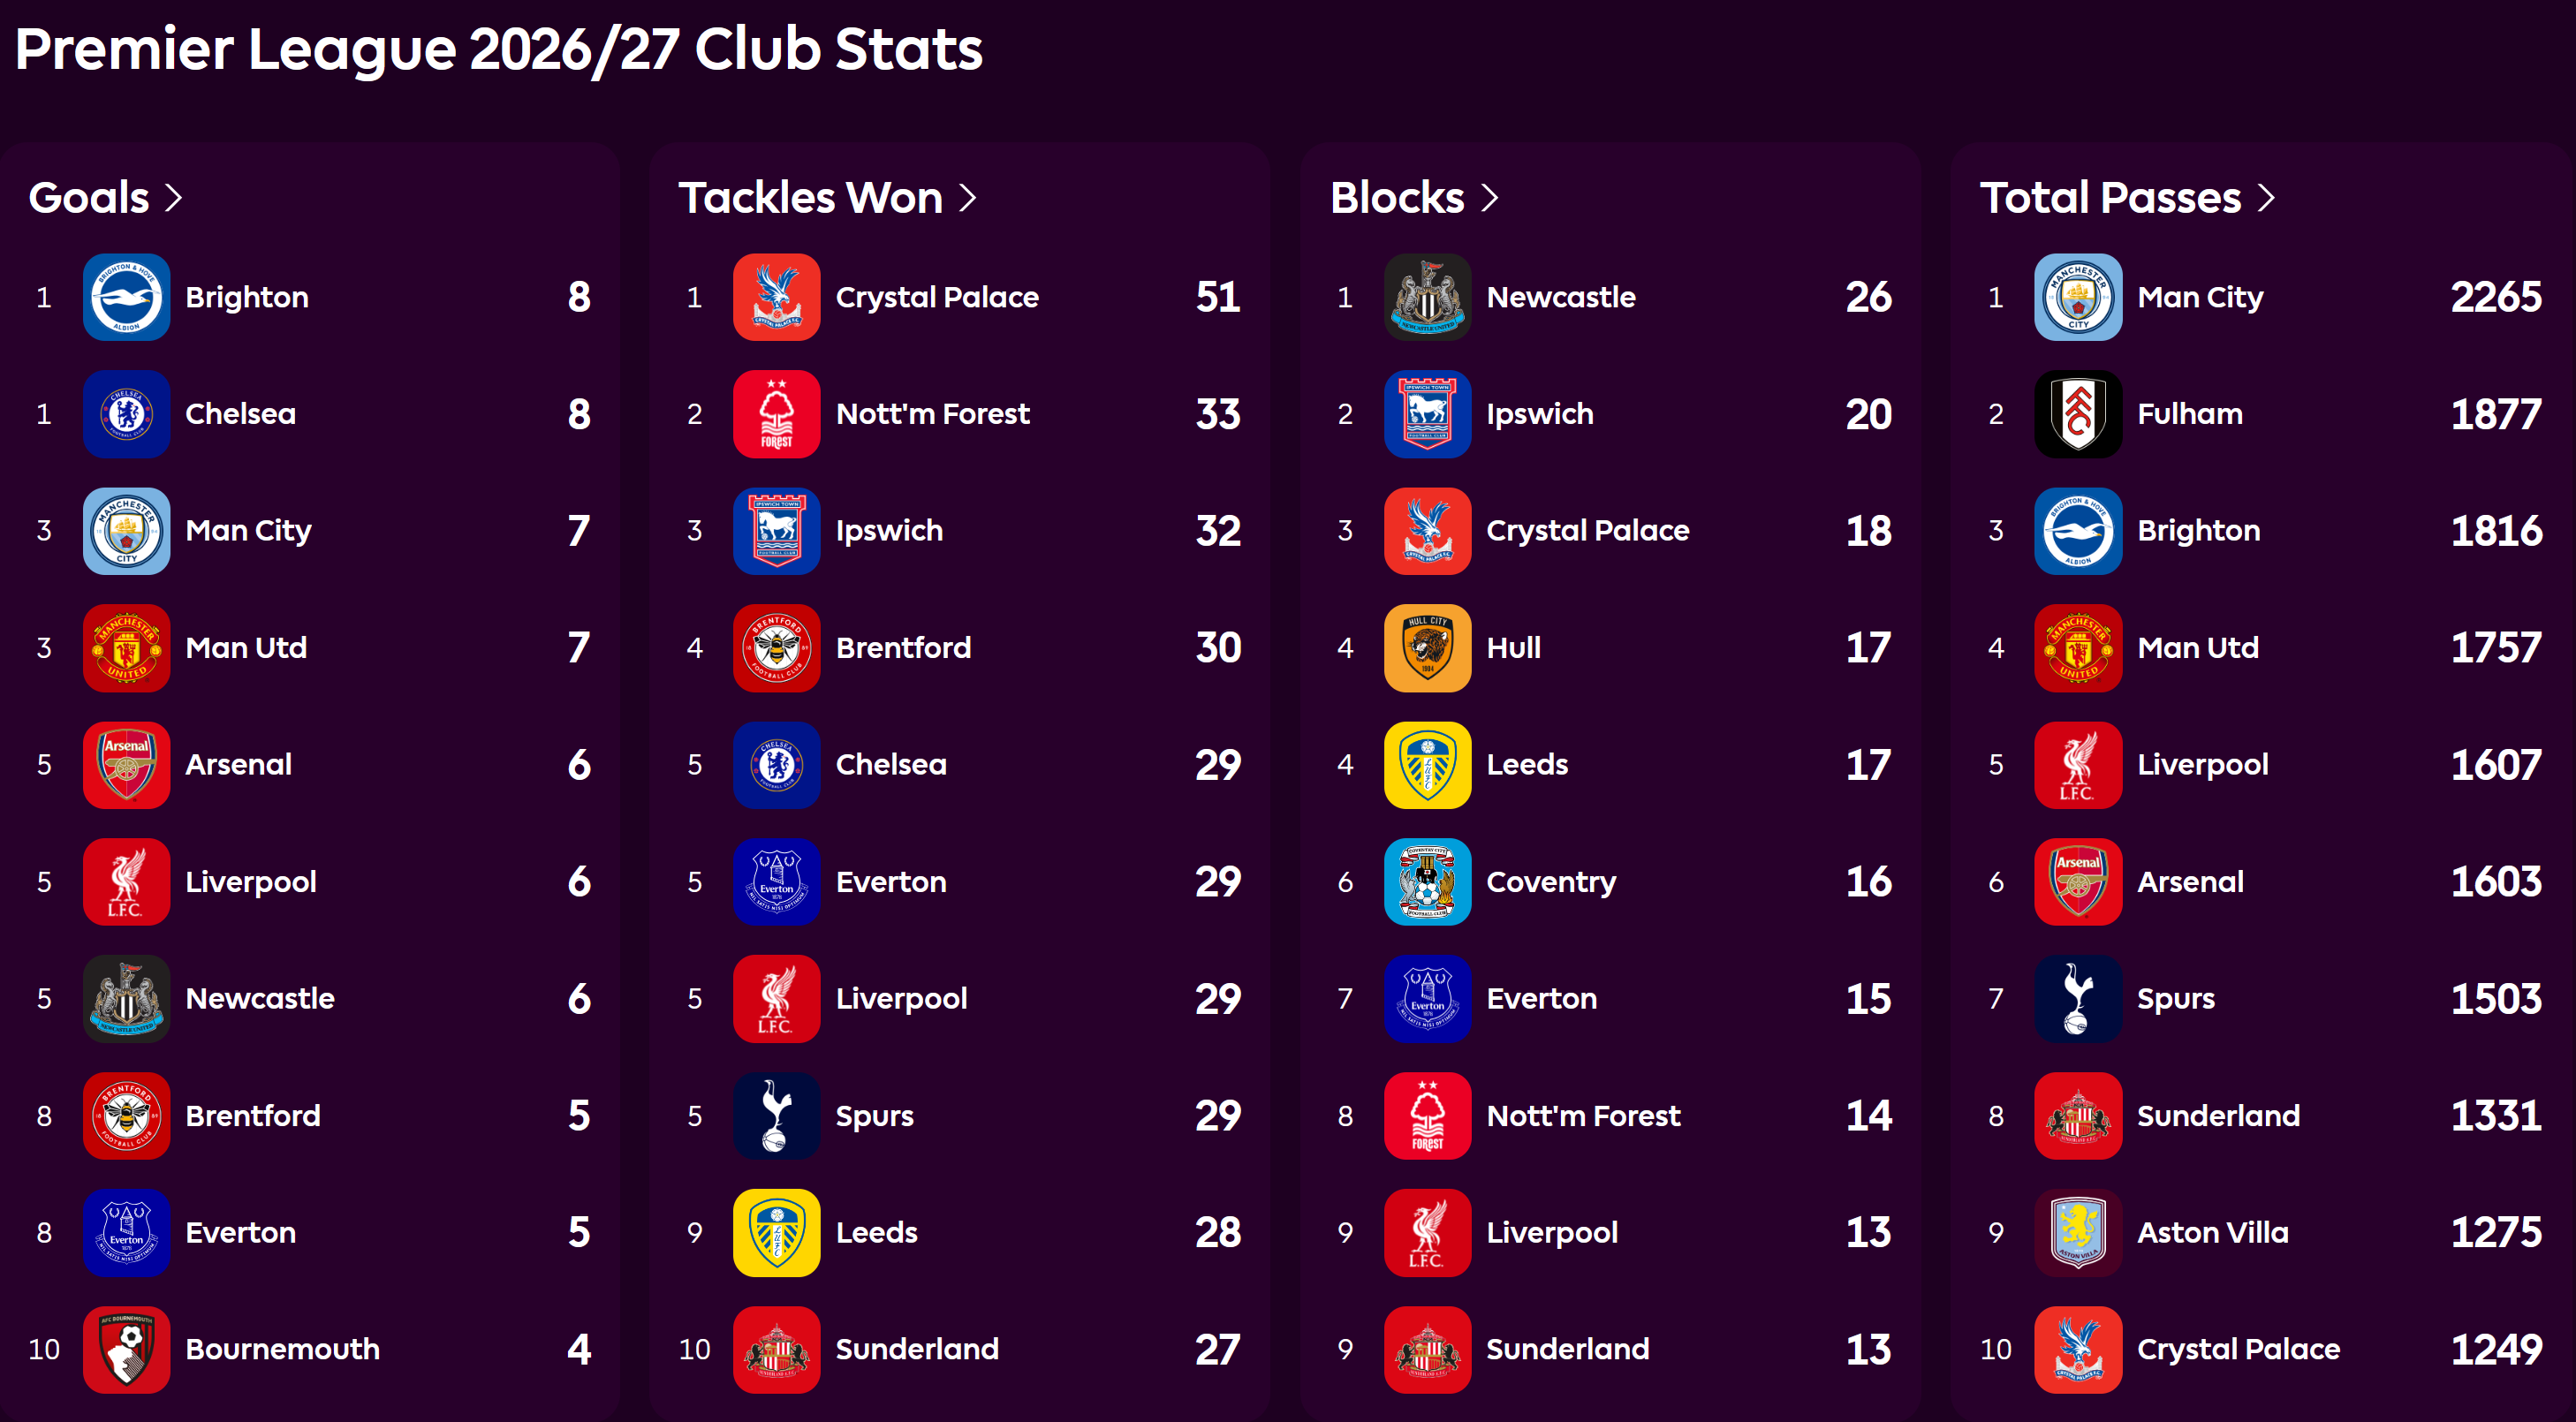Click the Crystal Palace name in Tackles Won

937,297
